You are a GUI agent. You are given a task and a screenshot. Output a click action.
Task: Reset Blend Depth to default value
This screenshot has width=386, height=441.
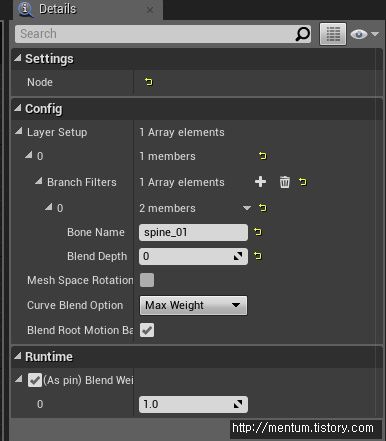[x=258, y=256]
